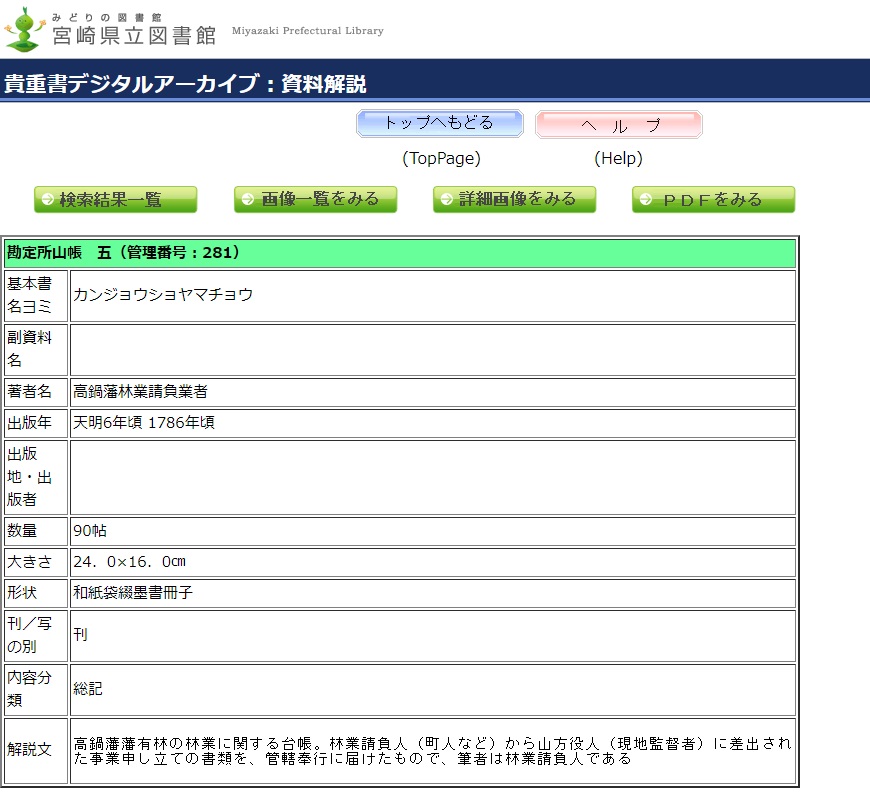Click the 出版年 row label

tap(36, 423)
